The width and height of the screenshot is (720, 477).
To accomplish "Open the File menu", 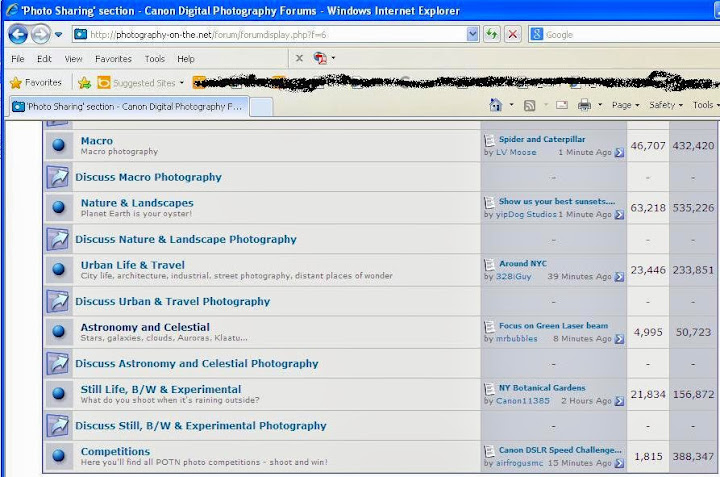I will 17,59.
